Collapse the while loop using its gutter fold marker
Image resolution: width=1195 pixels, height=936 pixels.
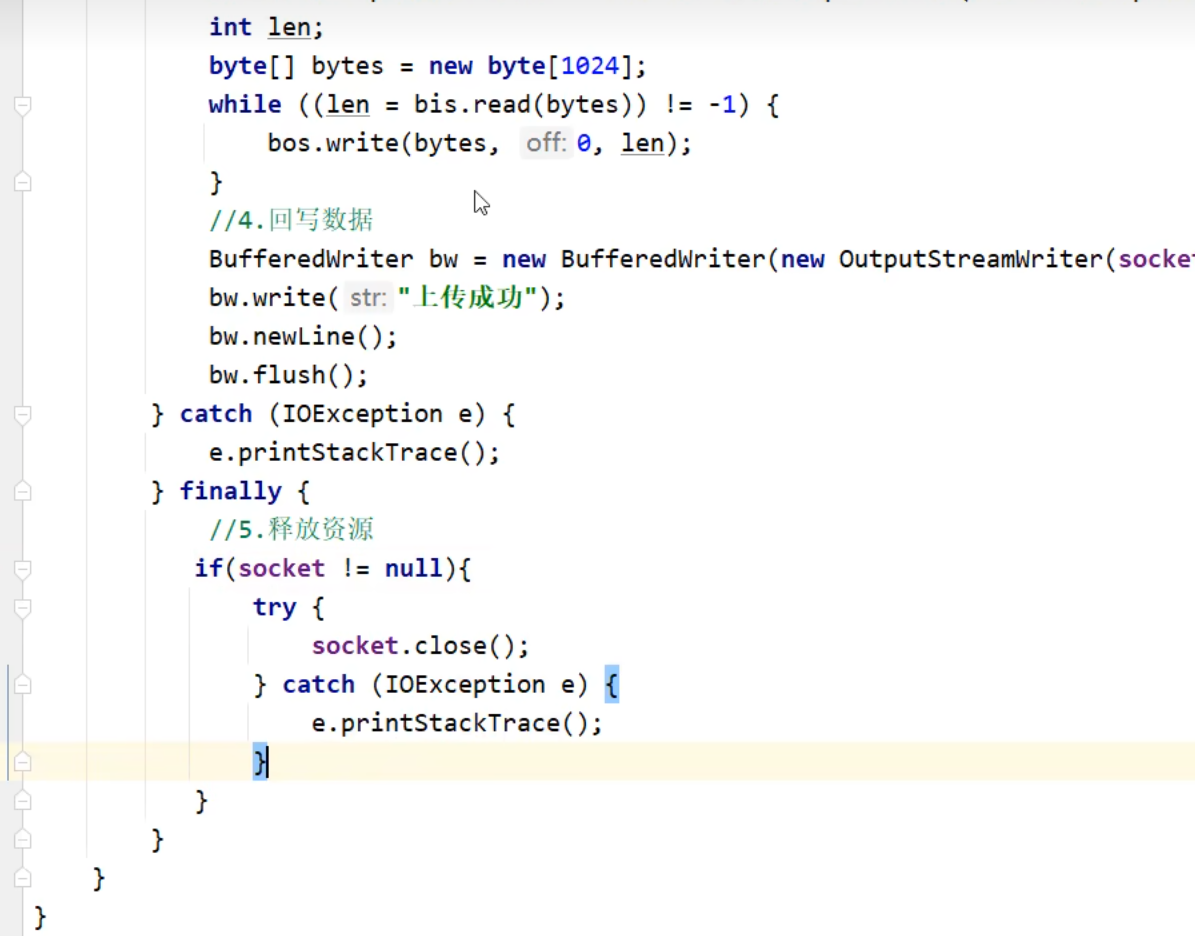coord(22,105)
